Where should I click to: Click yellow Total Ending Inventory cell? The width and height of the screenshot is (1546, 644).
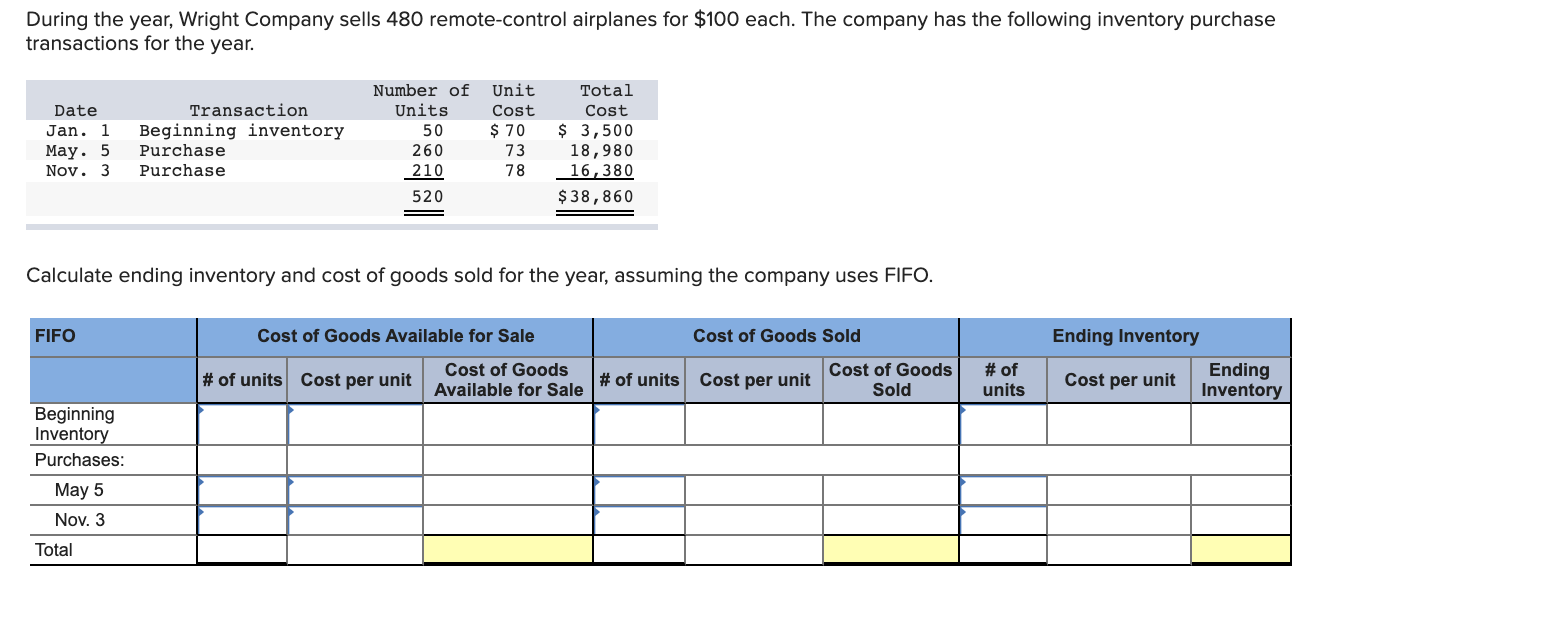(x=1240, y=549)
